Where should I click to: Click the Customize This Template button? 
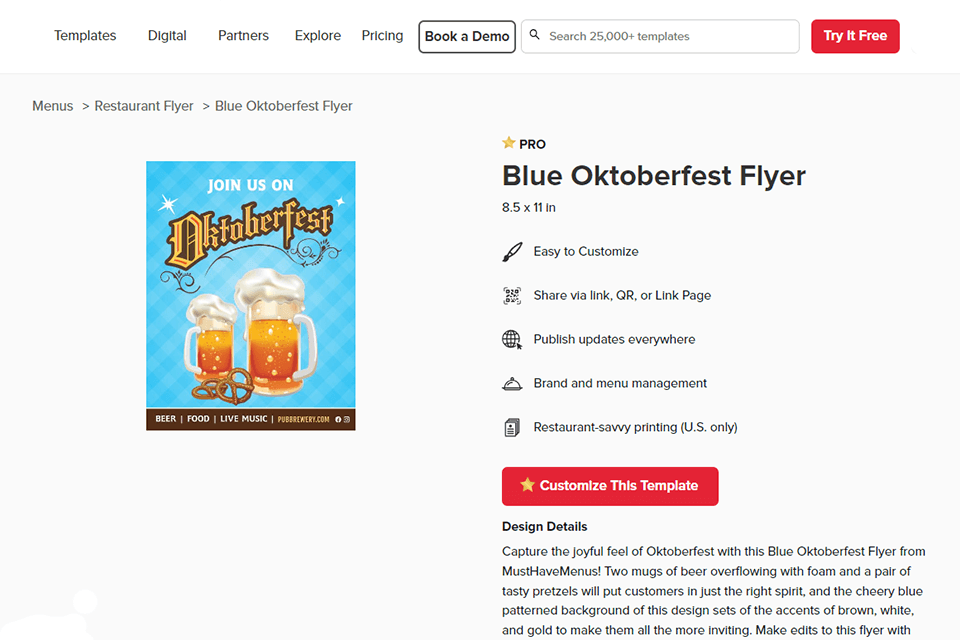pos(610,486)
